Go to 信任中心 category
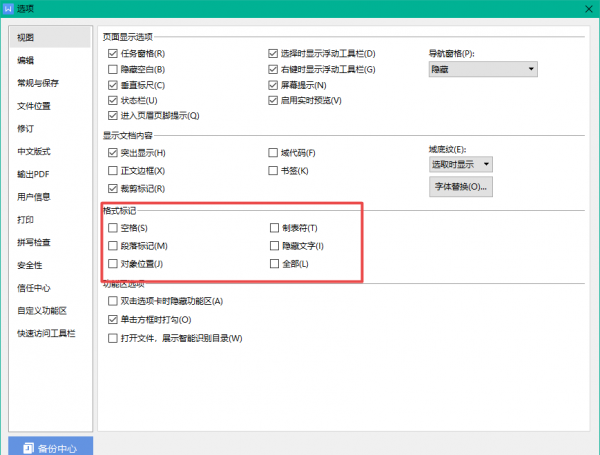The width and height of the screenshot is (600, 455). coord(34,288)
